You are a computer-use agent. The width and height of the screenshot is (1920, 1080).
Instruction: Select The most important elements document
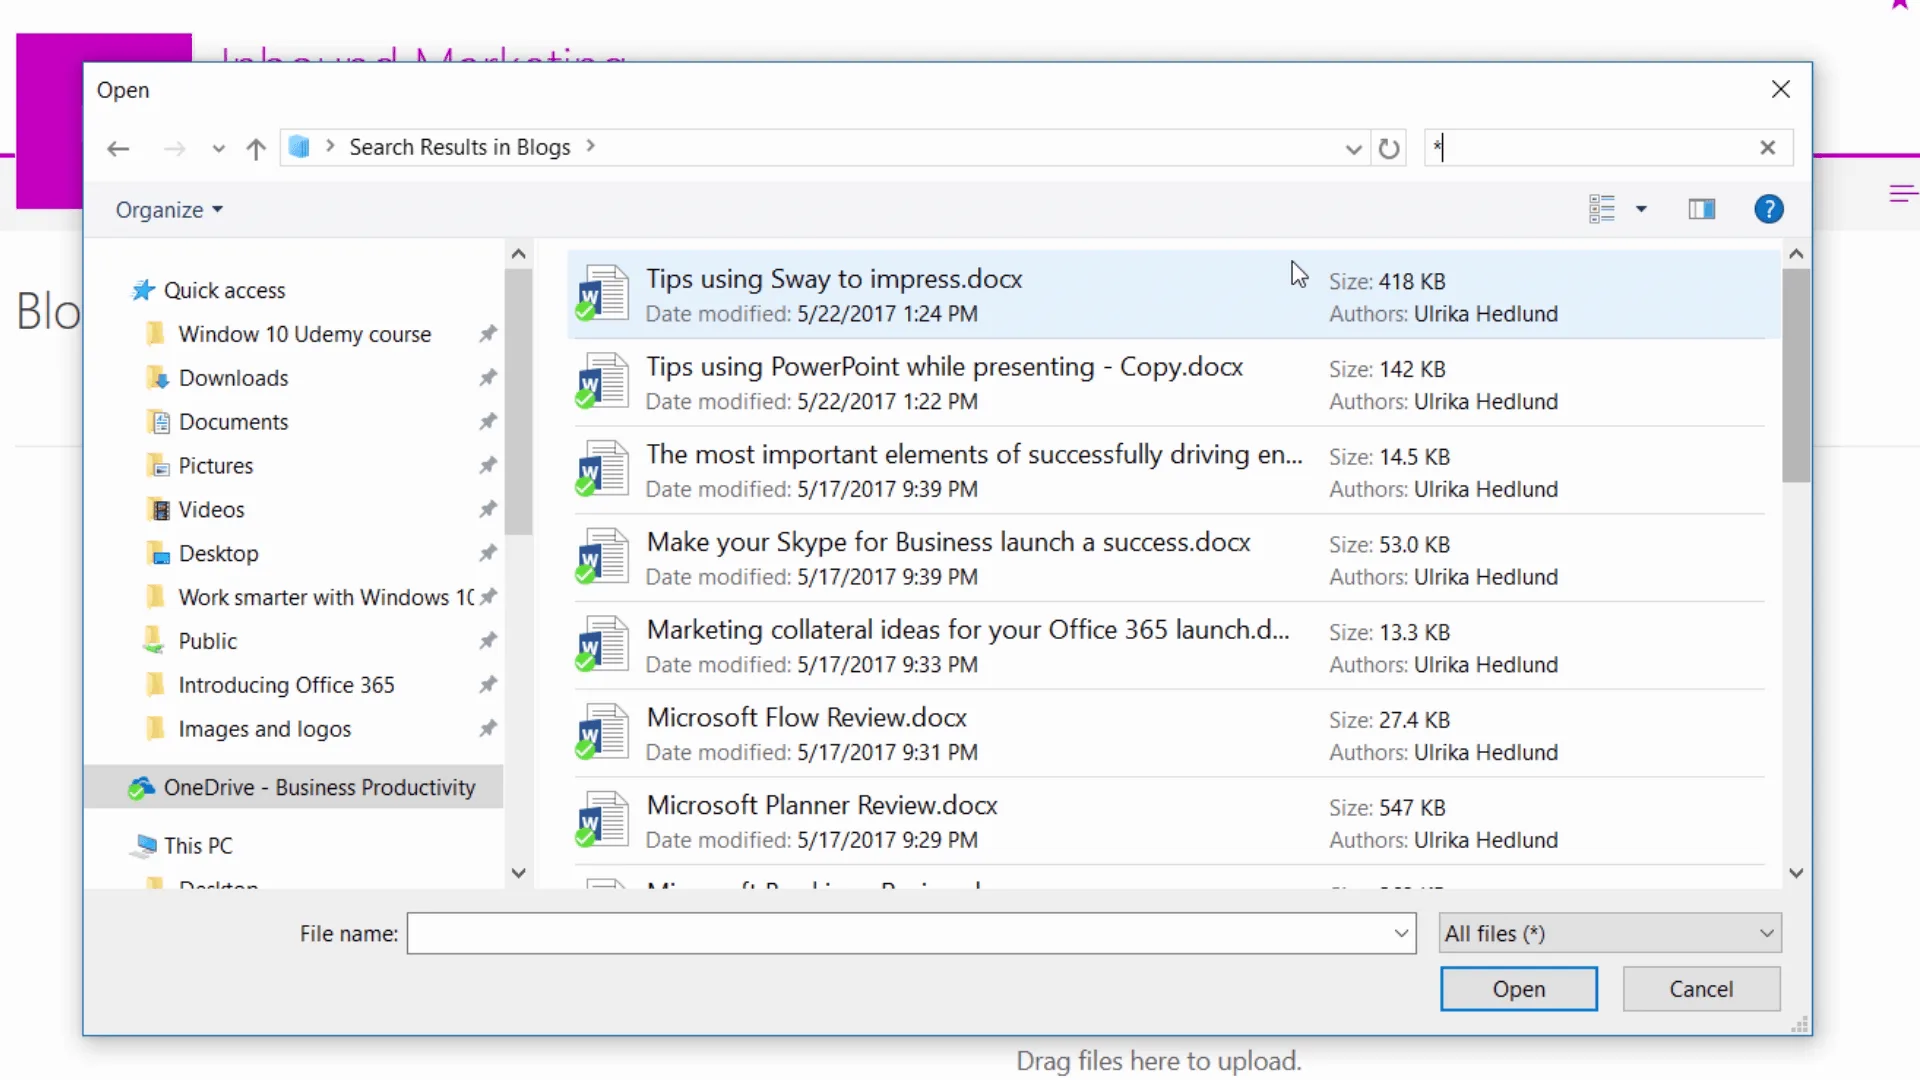1173,471
